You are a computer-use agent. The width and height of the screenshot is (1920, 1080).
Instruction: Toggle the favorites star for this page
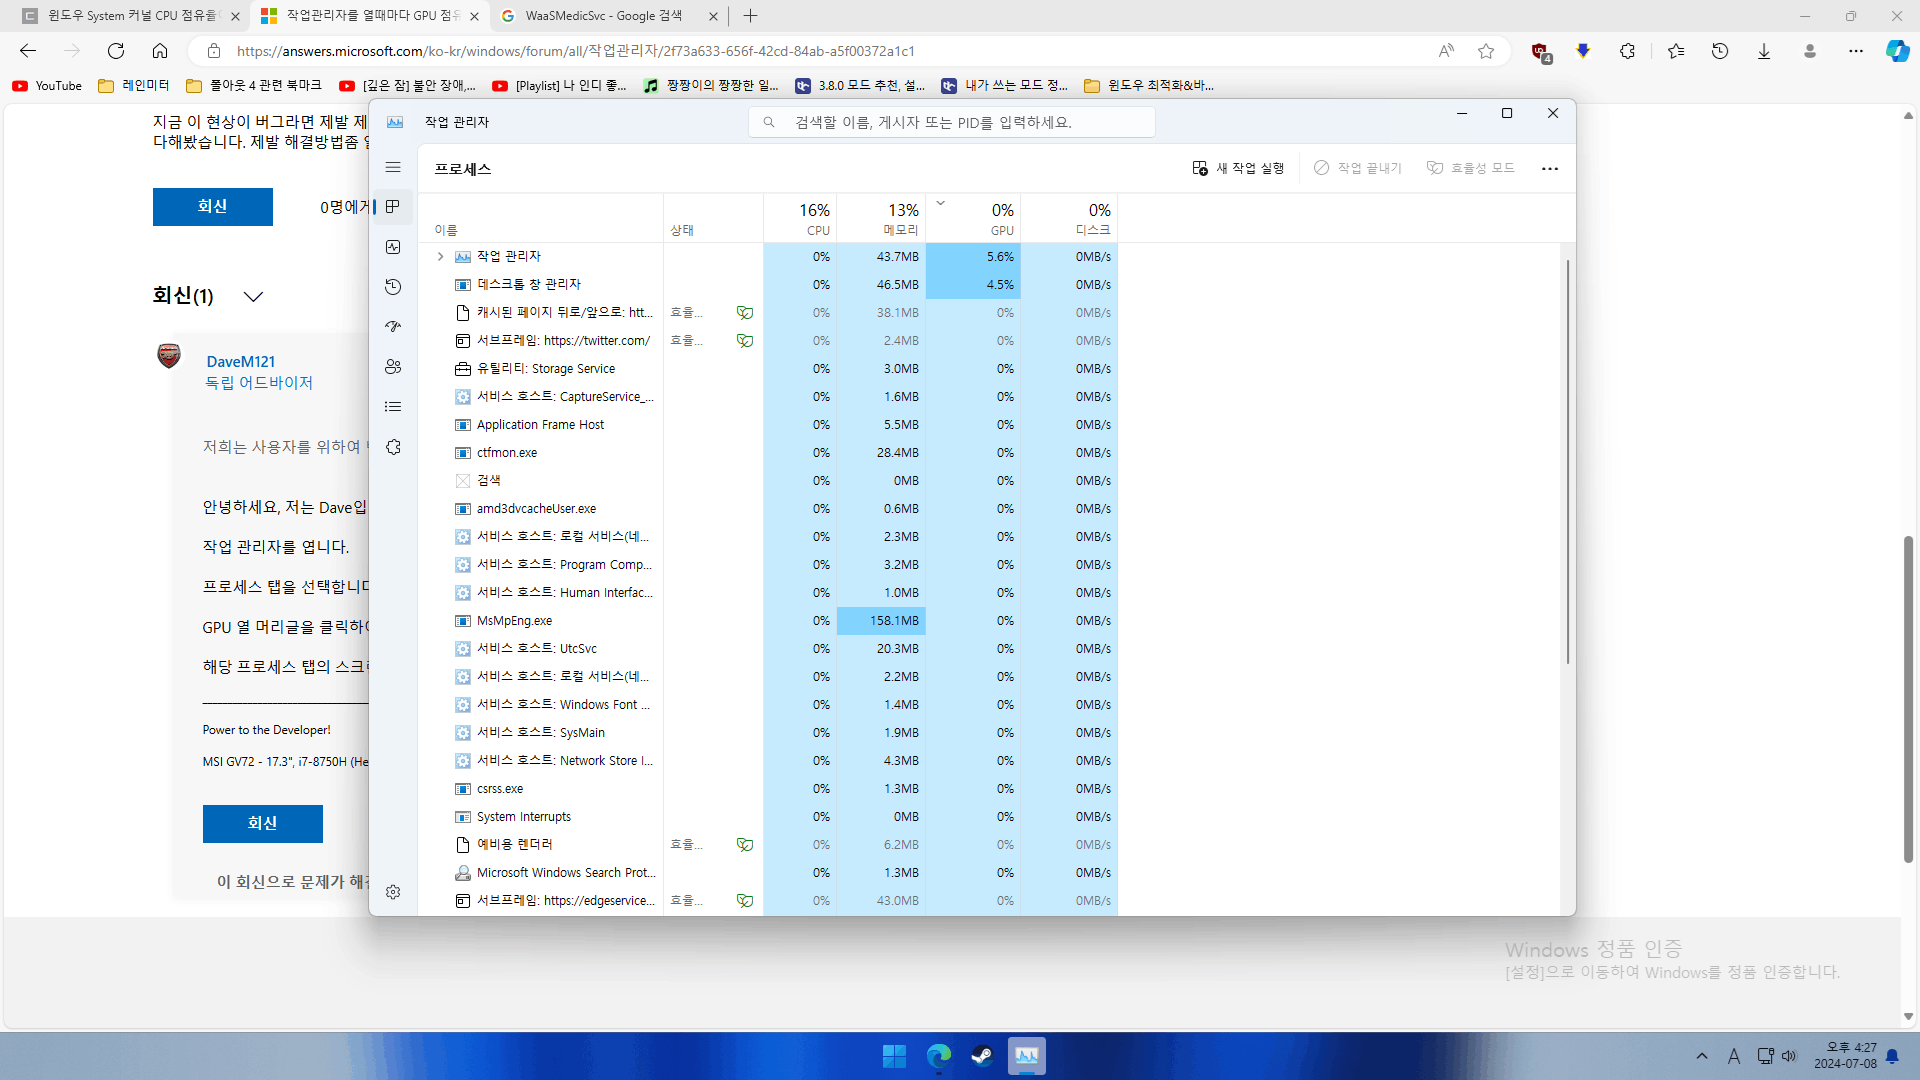tap(1486, 51)
